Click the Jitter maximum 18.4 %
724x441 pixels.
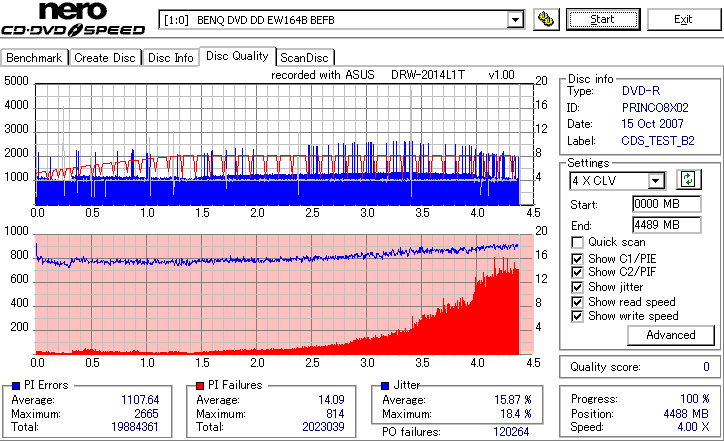[516, 414]
